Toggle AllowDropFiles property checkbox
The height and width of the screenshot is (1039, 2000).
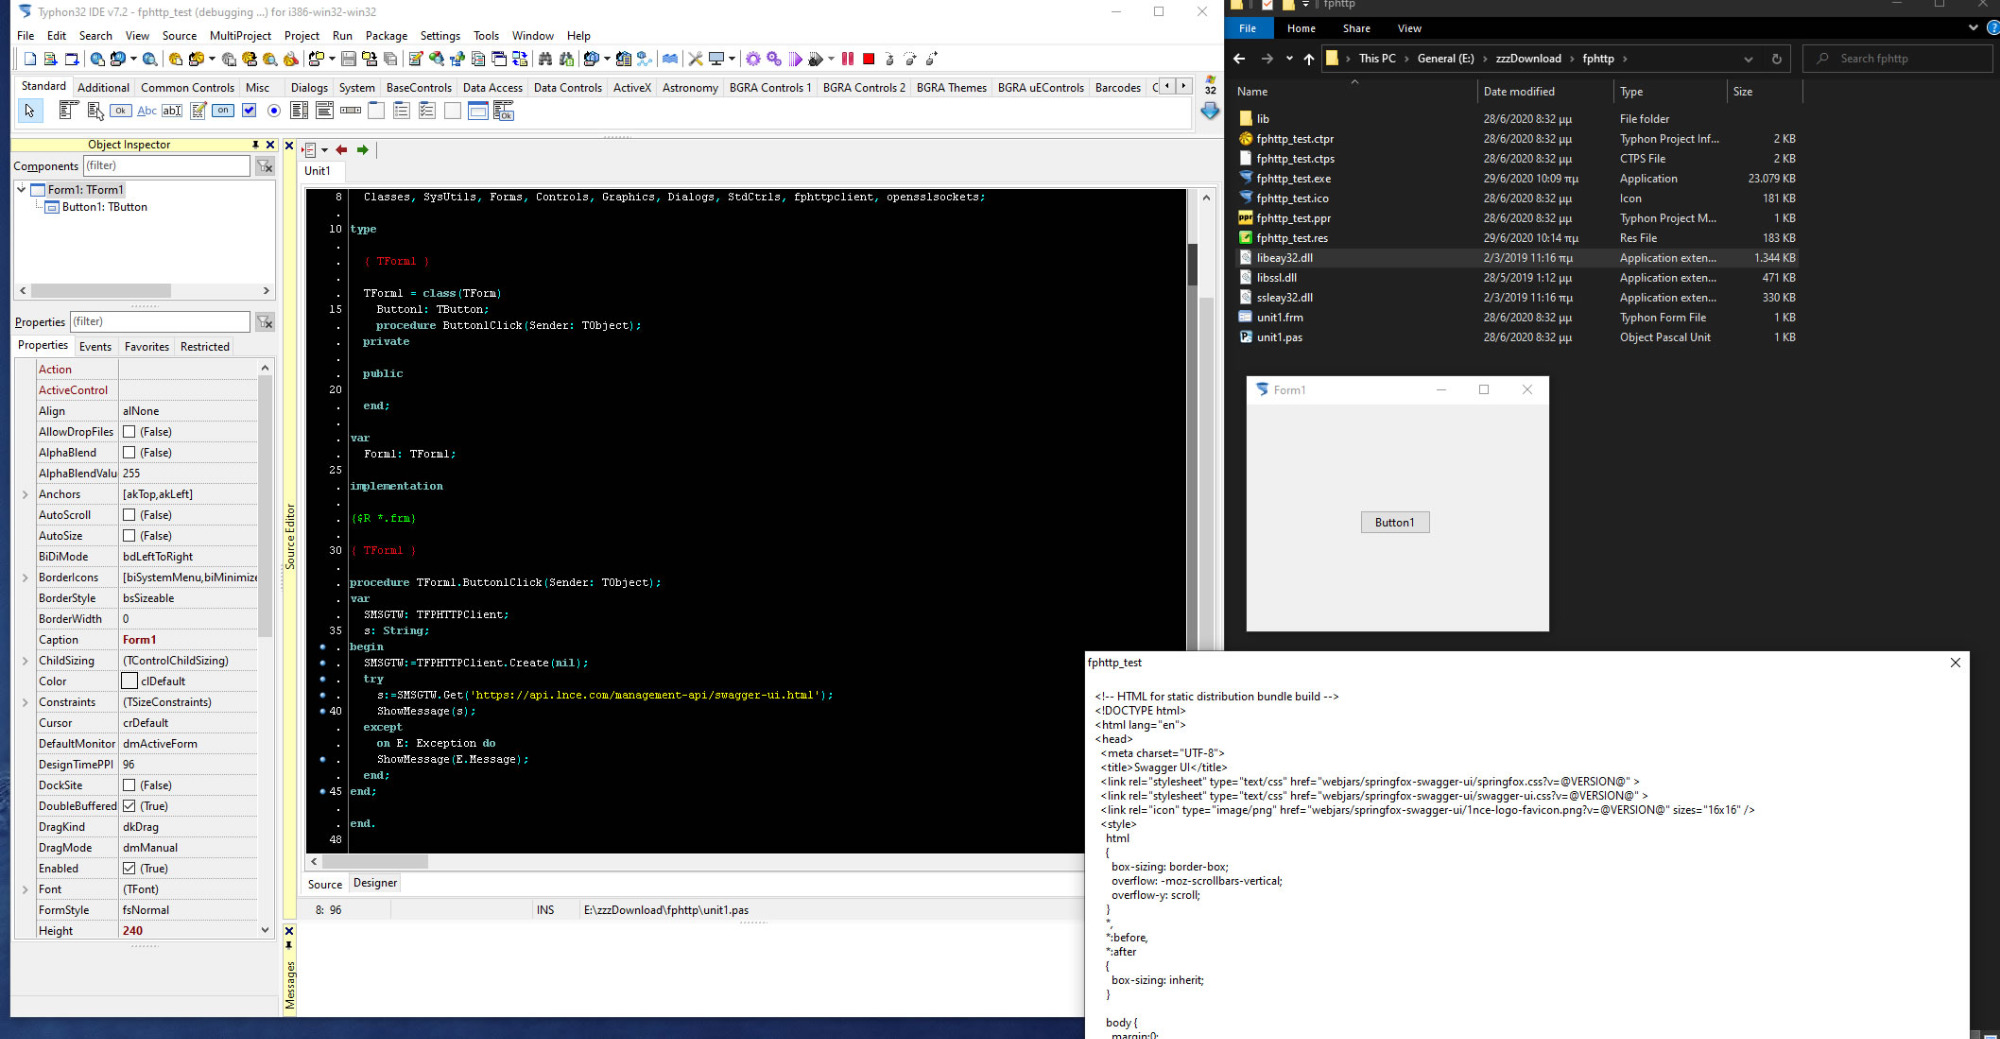click(129, 432)
